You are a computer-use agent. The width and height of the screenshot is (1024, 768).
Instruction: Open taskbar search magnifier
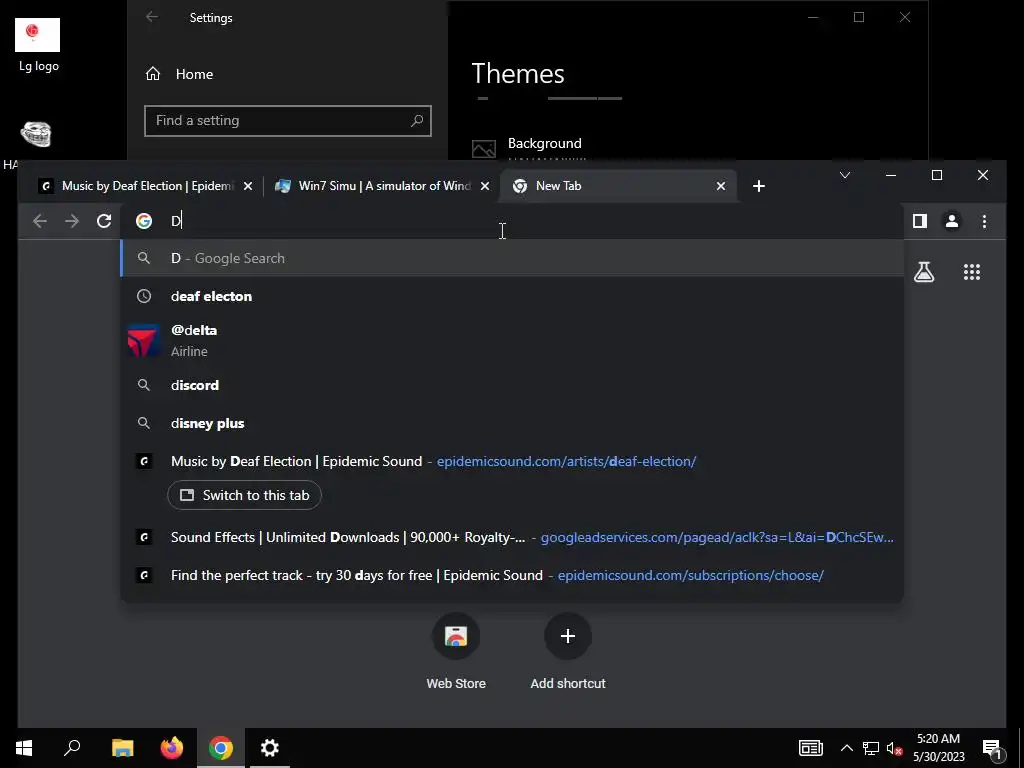(72, 747)
